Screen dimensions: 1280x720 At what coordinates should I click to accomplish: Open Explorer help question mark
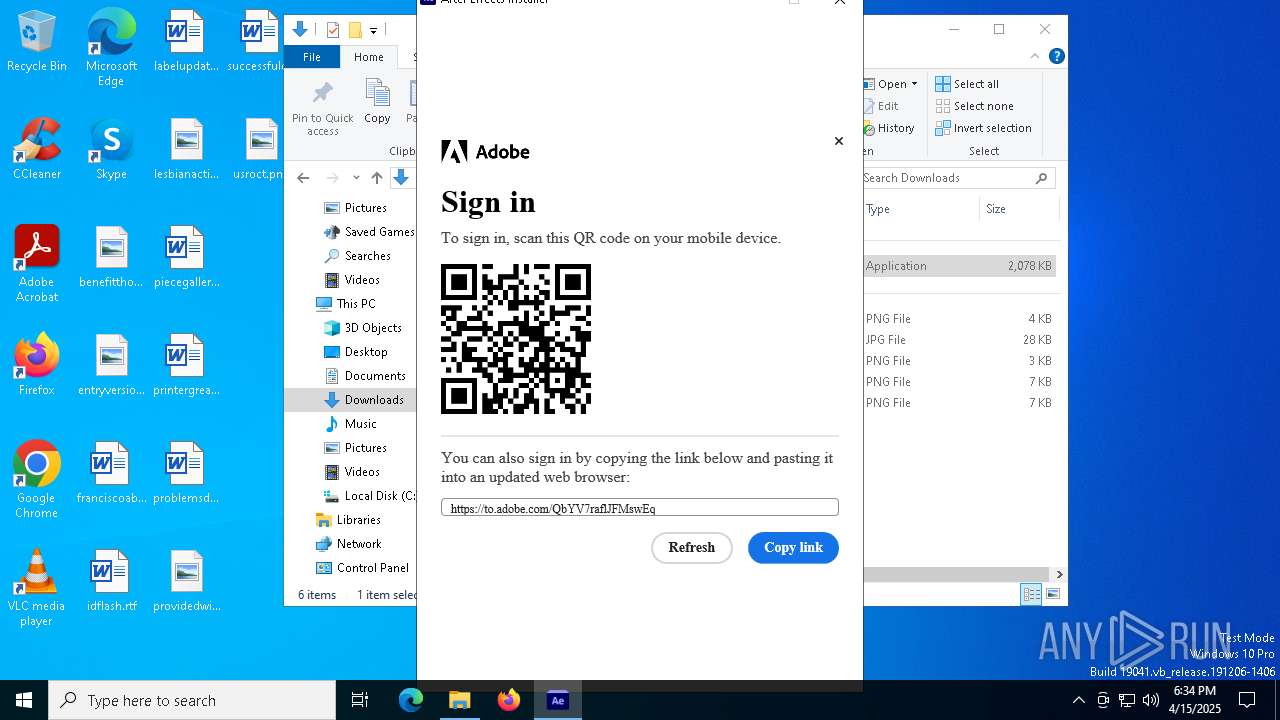point(1056,56)
